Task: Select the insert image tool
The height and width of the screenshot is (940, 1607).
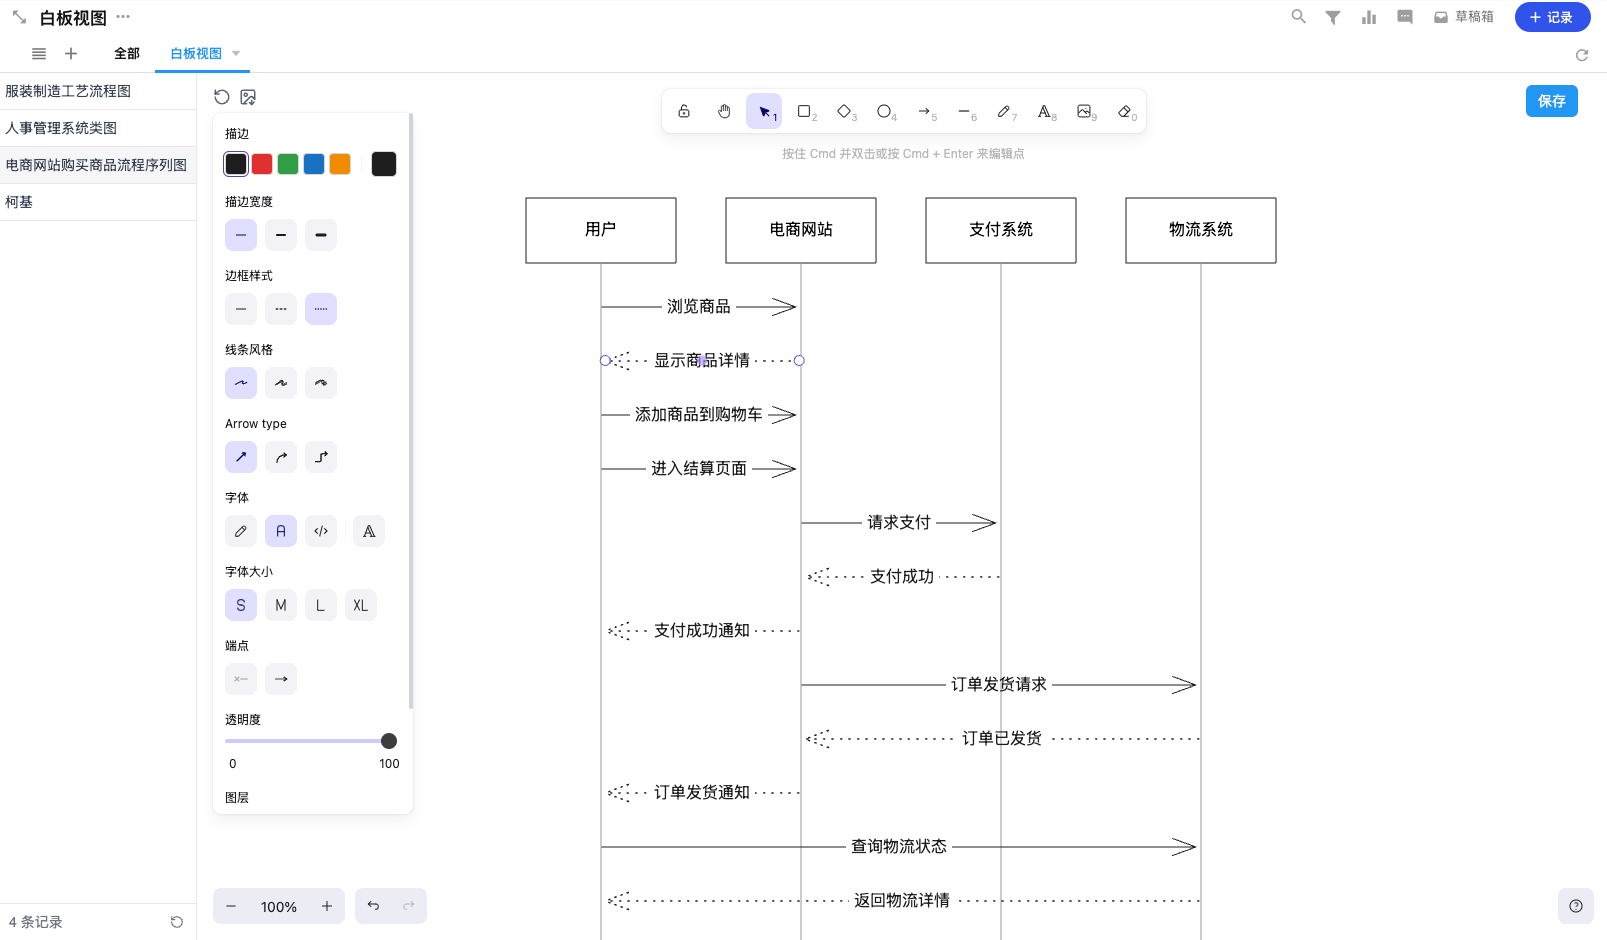Action: coord(1084,111)
